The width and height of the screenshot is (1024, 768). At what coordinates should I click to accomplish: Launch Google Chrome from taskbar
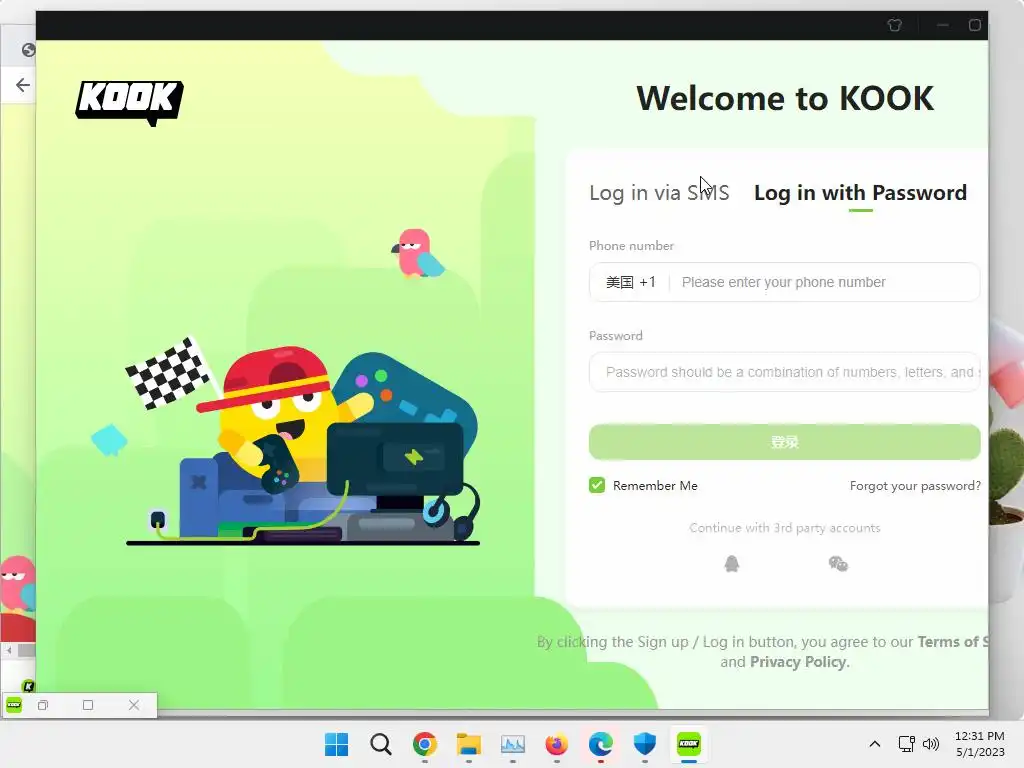[x=424, y=744]
